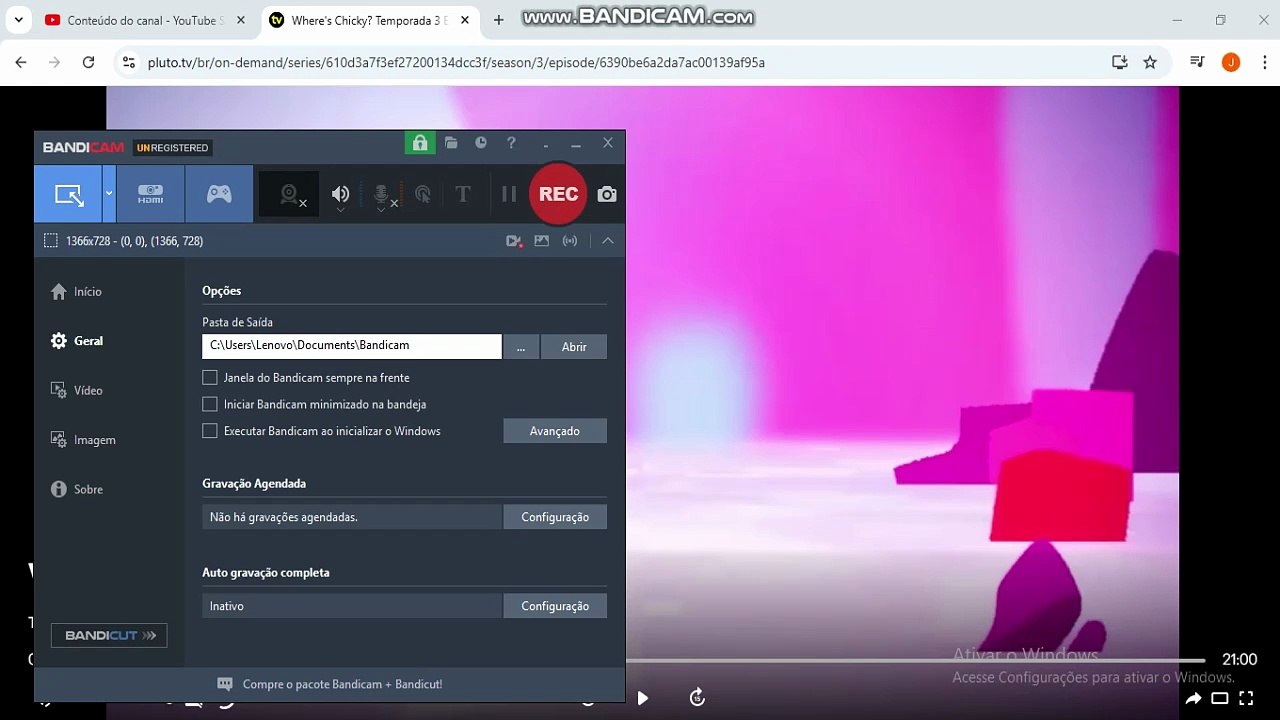
Task: Select Bandicam screen recording mode
Action: pyautogui.click(x=68, y=194)
